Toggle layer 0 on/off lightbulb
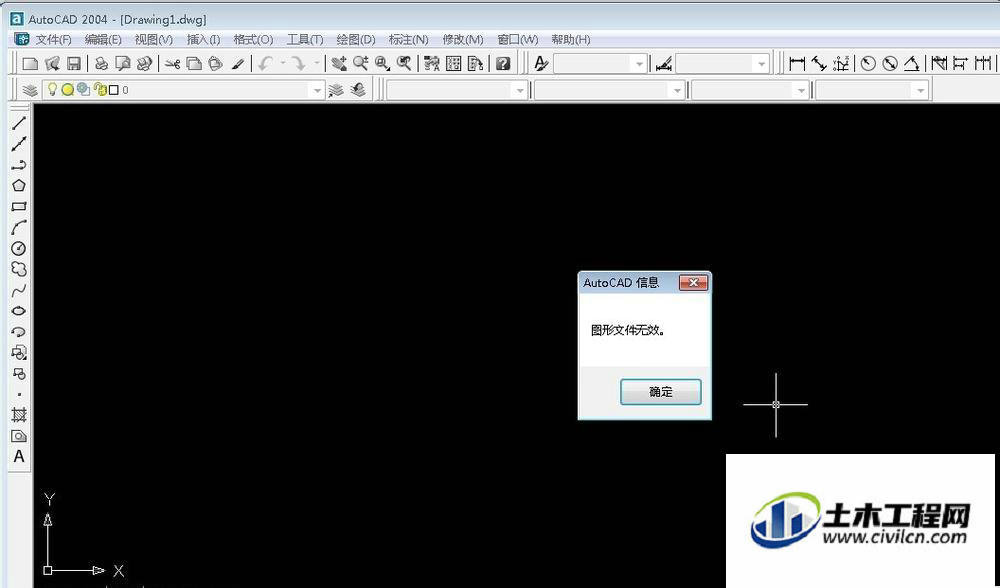The height and width of the screenshot is (588, 1000). 52,89
